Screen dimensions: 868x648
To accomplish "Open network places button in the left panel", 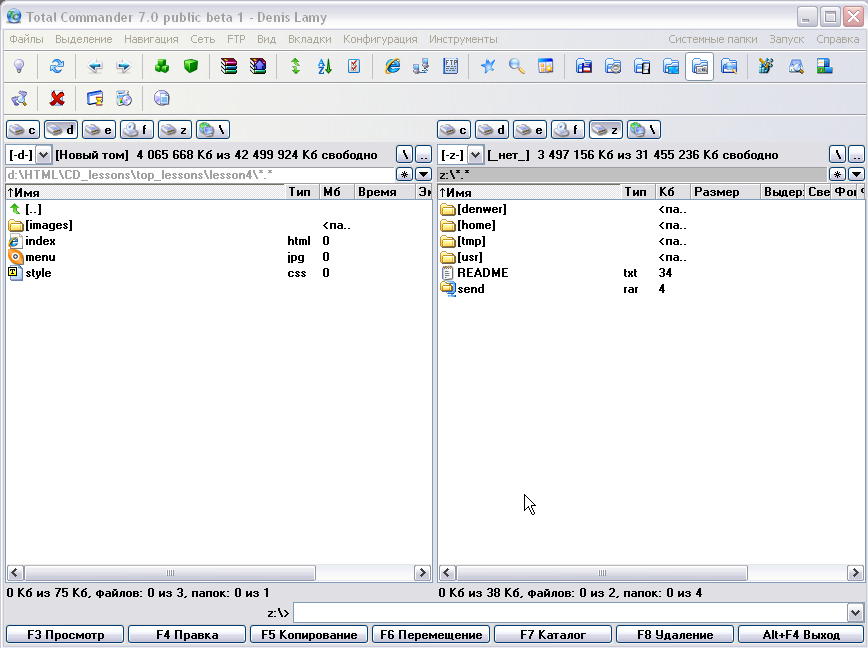I will coord(213,130).
